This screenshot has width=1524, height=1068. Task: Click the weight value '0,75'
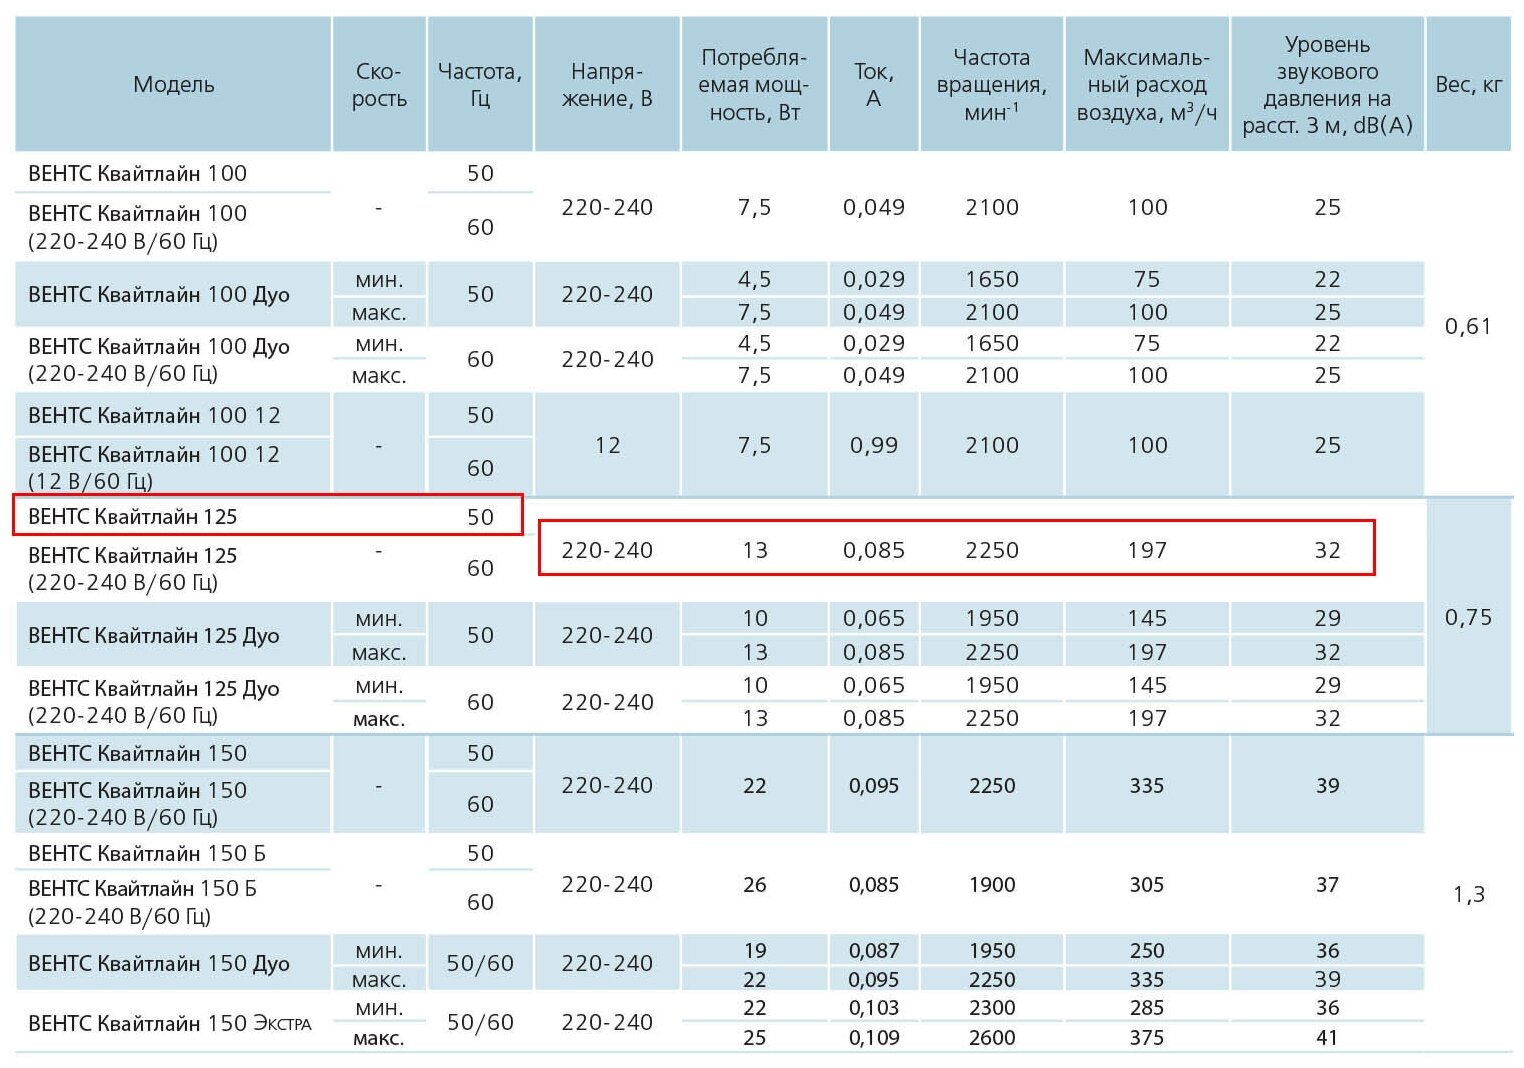click(1468, 617)
